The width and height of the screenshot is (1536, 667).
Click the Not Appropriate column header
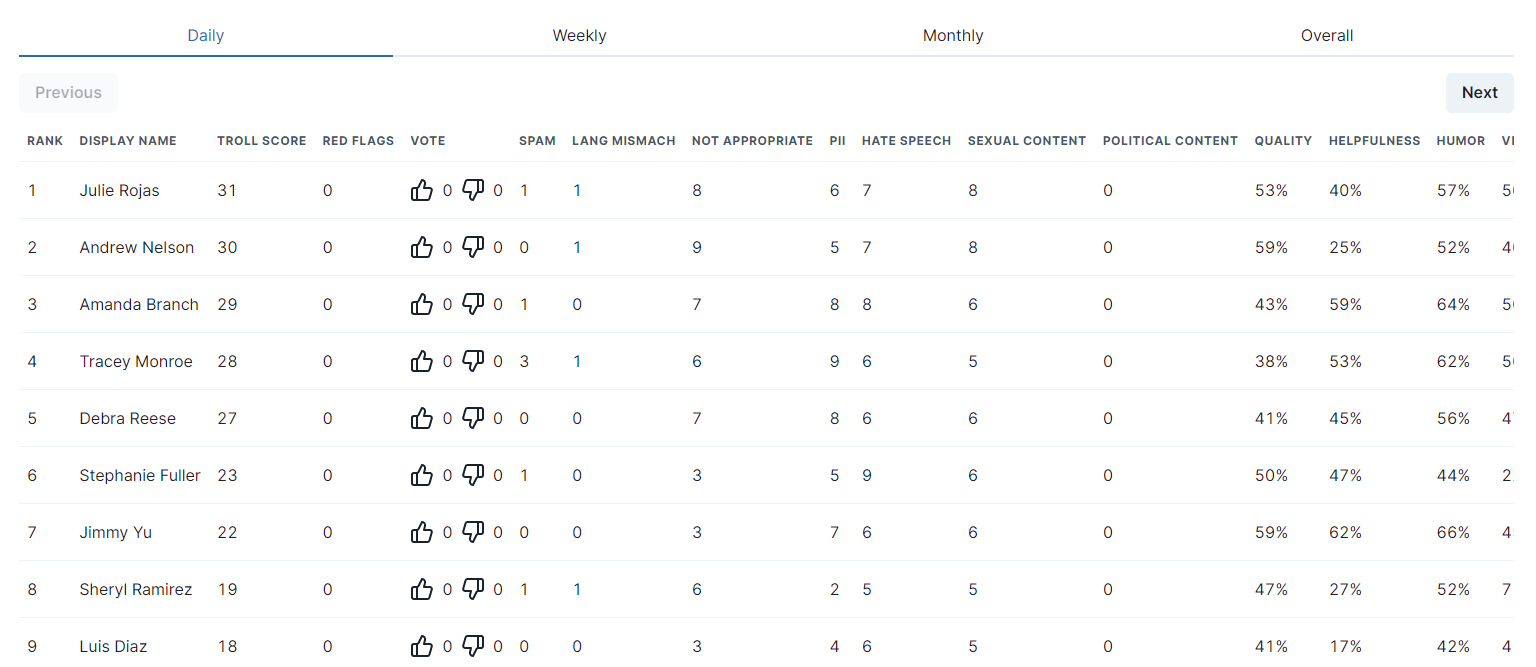(752, 141)
